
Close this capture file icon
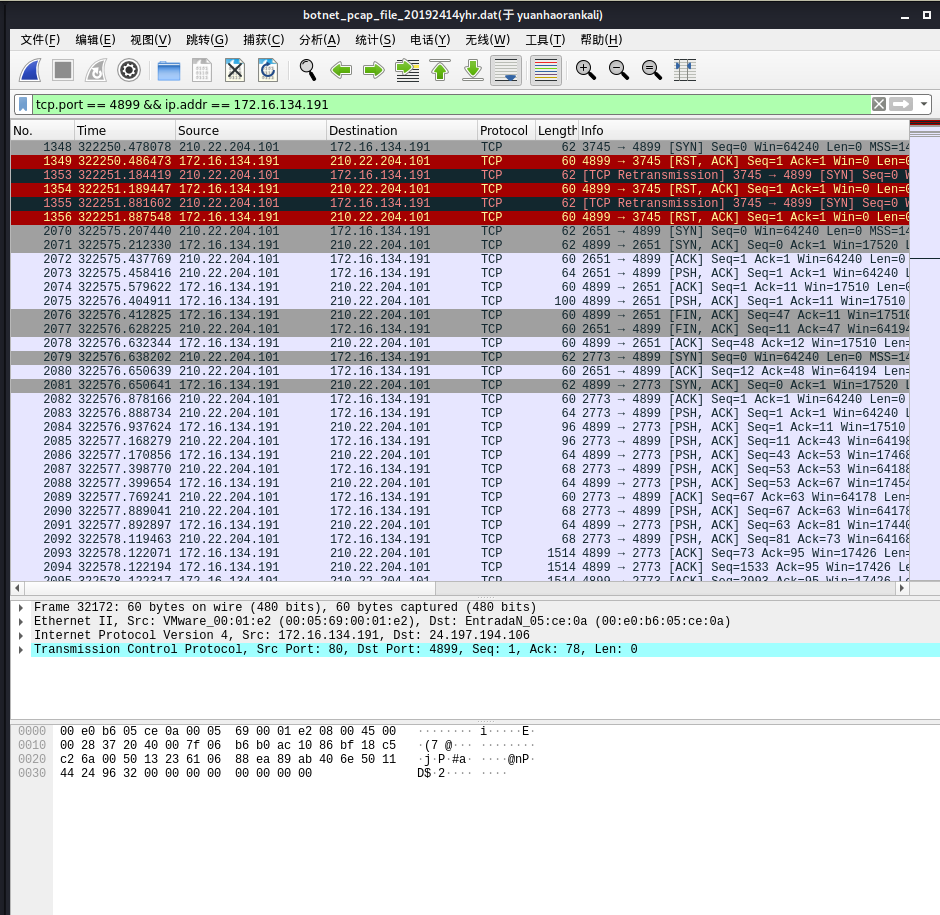coord(234,70)
